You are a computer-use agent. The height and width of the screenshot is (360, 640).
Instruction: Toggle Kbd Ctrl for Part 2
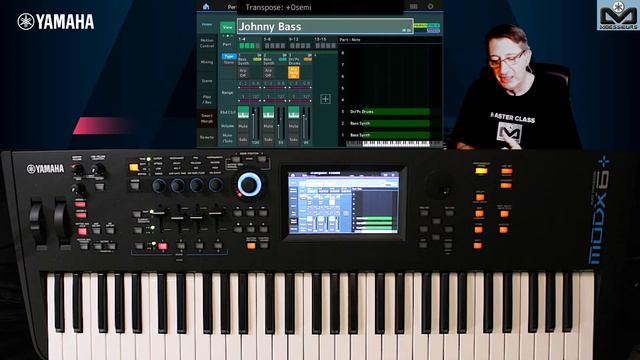268,113
